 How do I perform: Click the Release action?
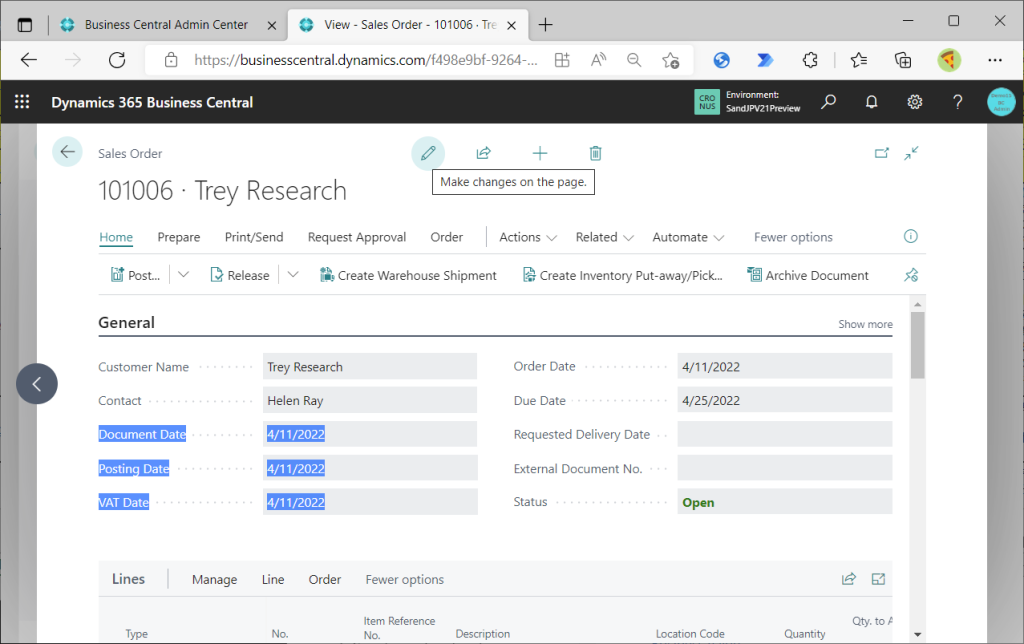point(240,275)
